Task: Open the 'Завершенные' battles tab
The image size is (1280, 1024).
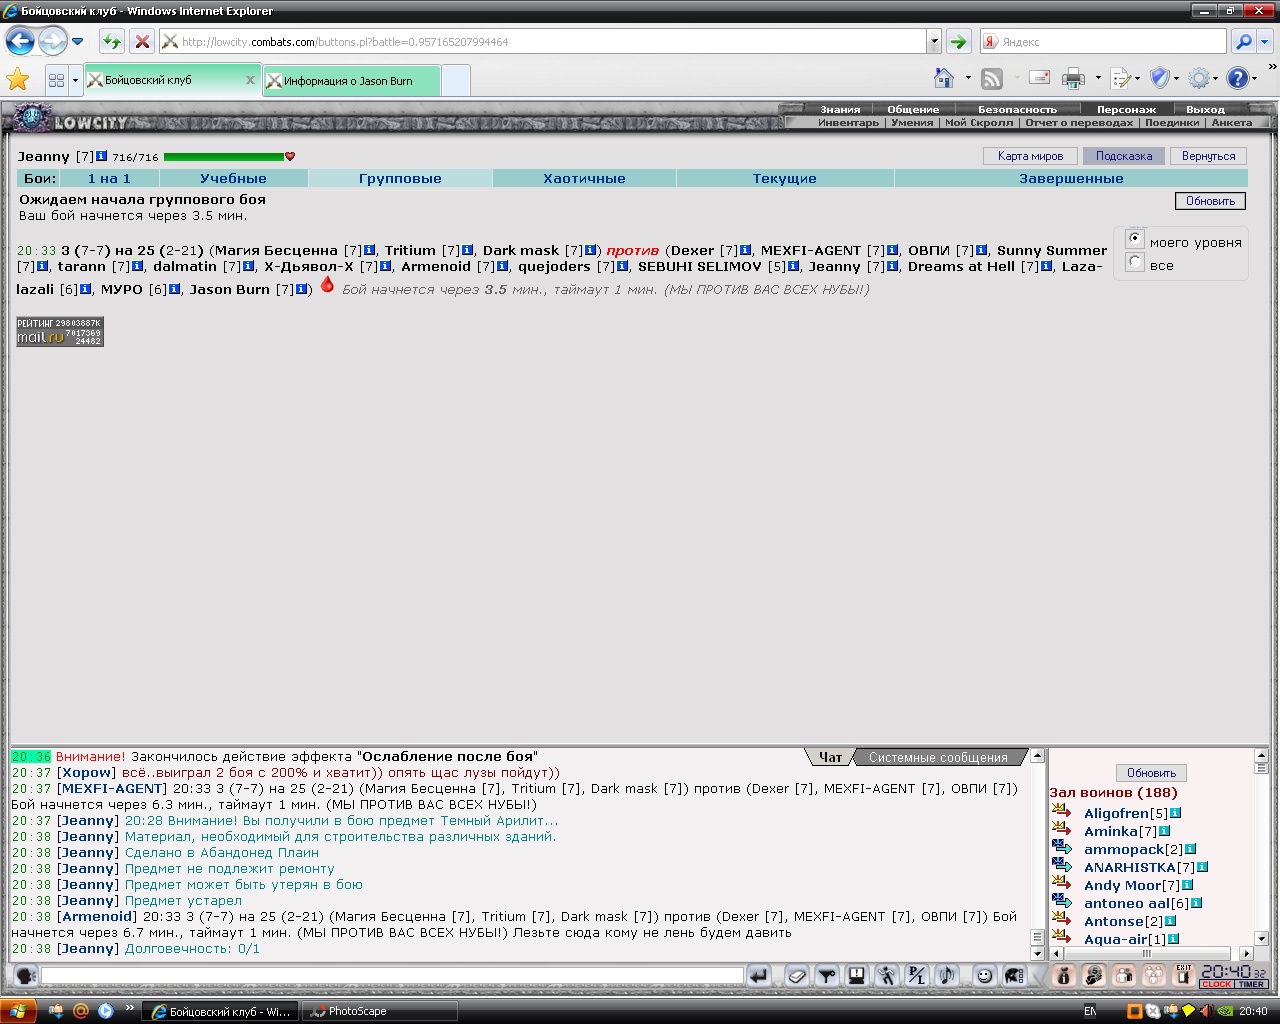Action: (x=1071, y=178)
